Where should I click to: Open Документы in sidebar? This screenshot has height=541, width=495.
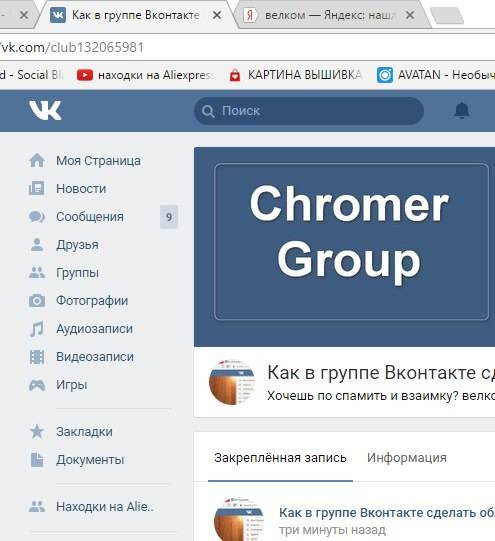click(x=90, y=460)
